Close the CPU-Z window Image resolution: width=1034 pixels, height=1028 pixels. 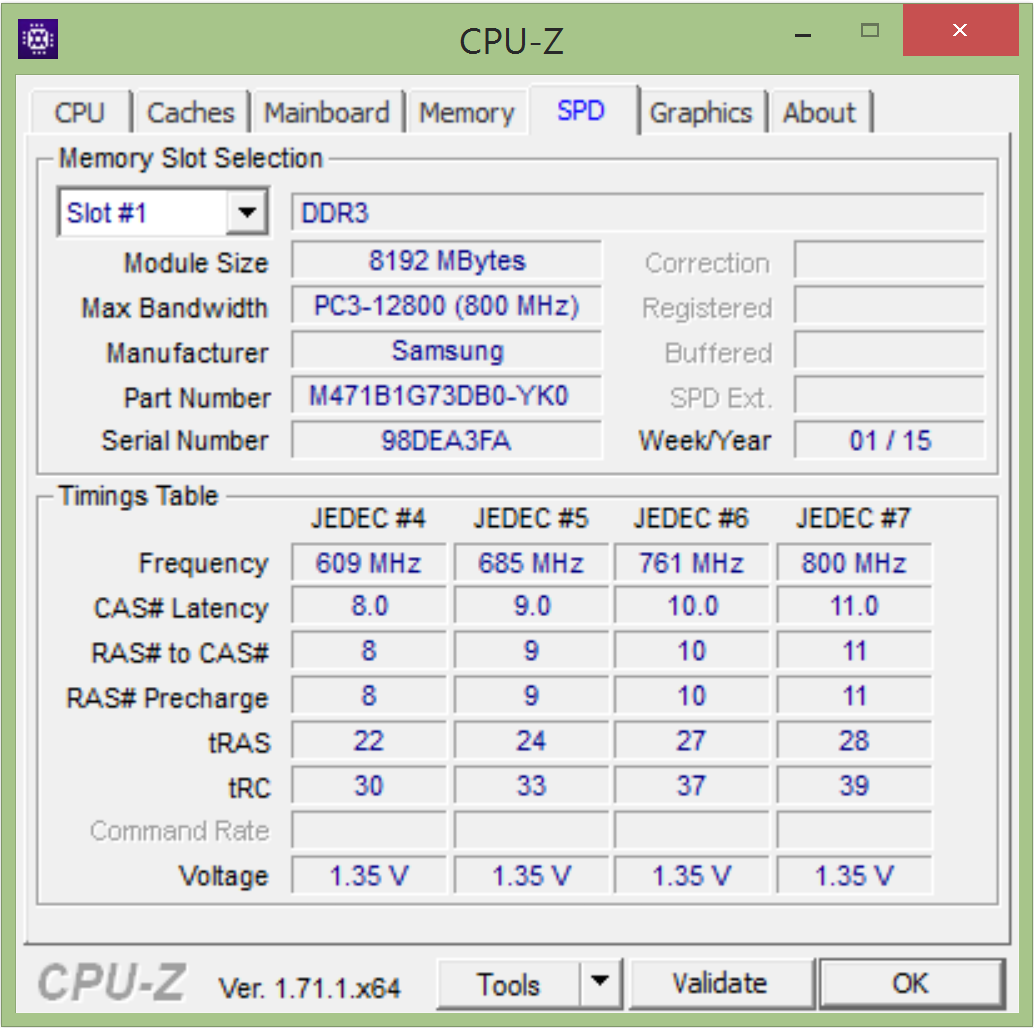click(960, 30)
